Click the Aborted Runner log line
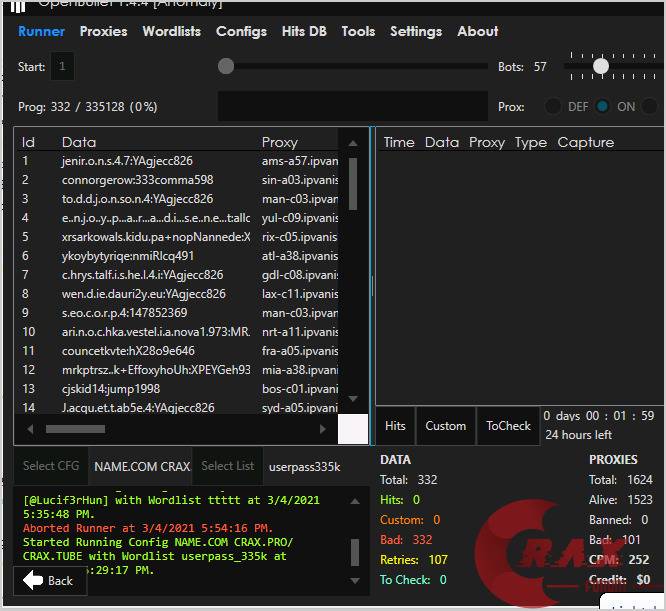 point(148,528)
